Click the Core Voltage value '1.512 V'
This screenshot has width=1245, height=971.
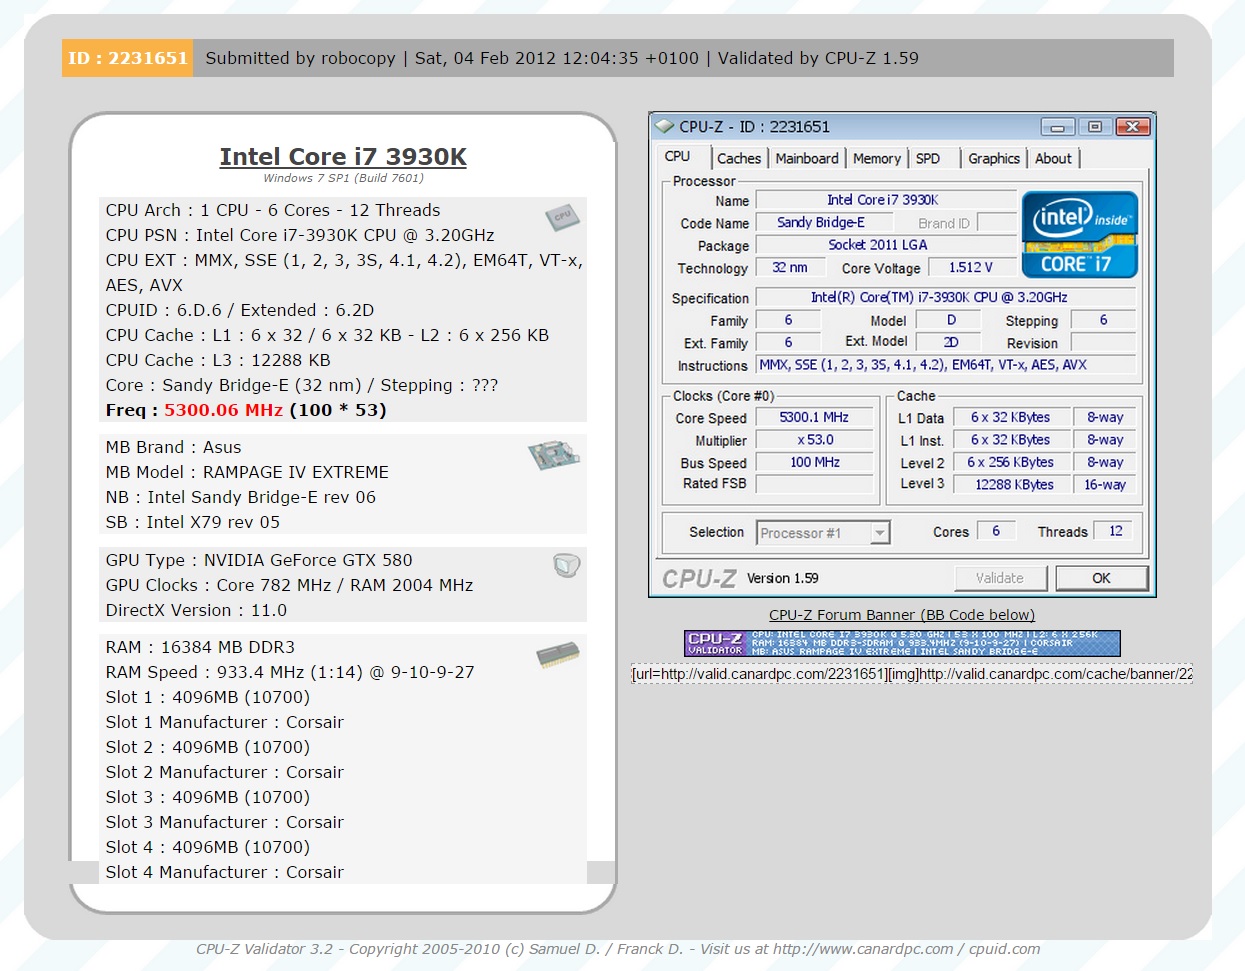pos(971,267)
